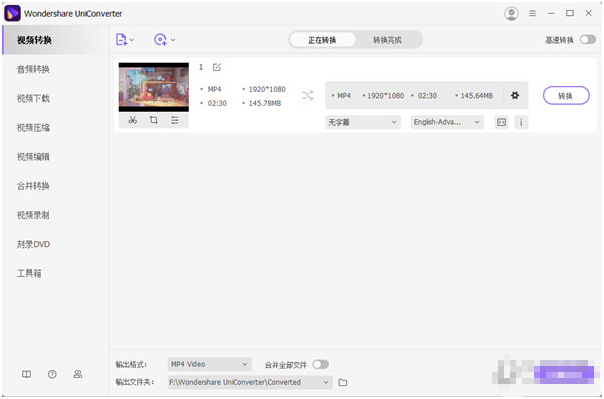The height and width of the screenshot is (399, 604).
Task: Click the target file size 145.64MB text
Action: [476, 96]
